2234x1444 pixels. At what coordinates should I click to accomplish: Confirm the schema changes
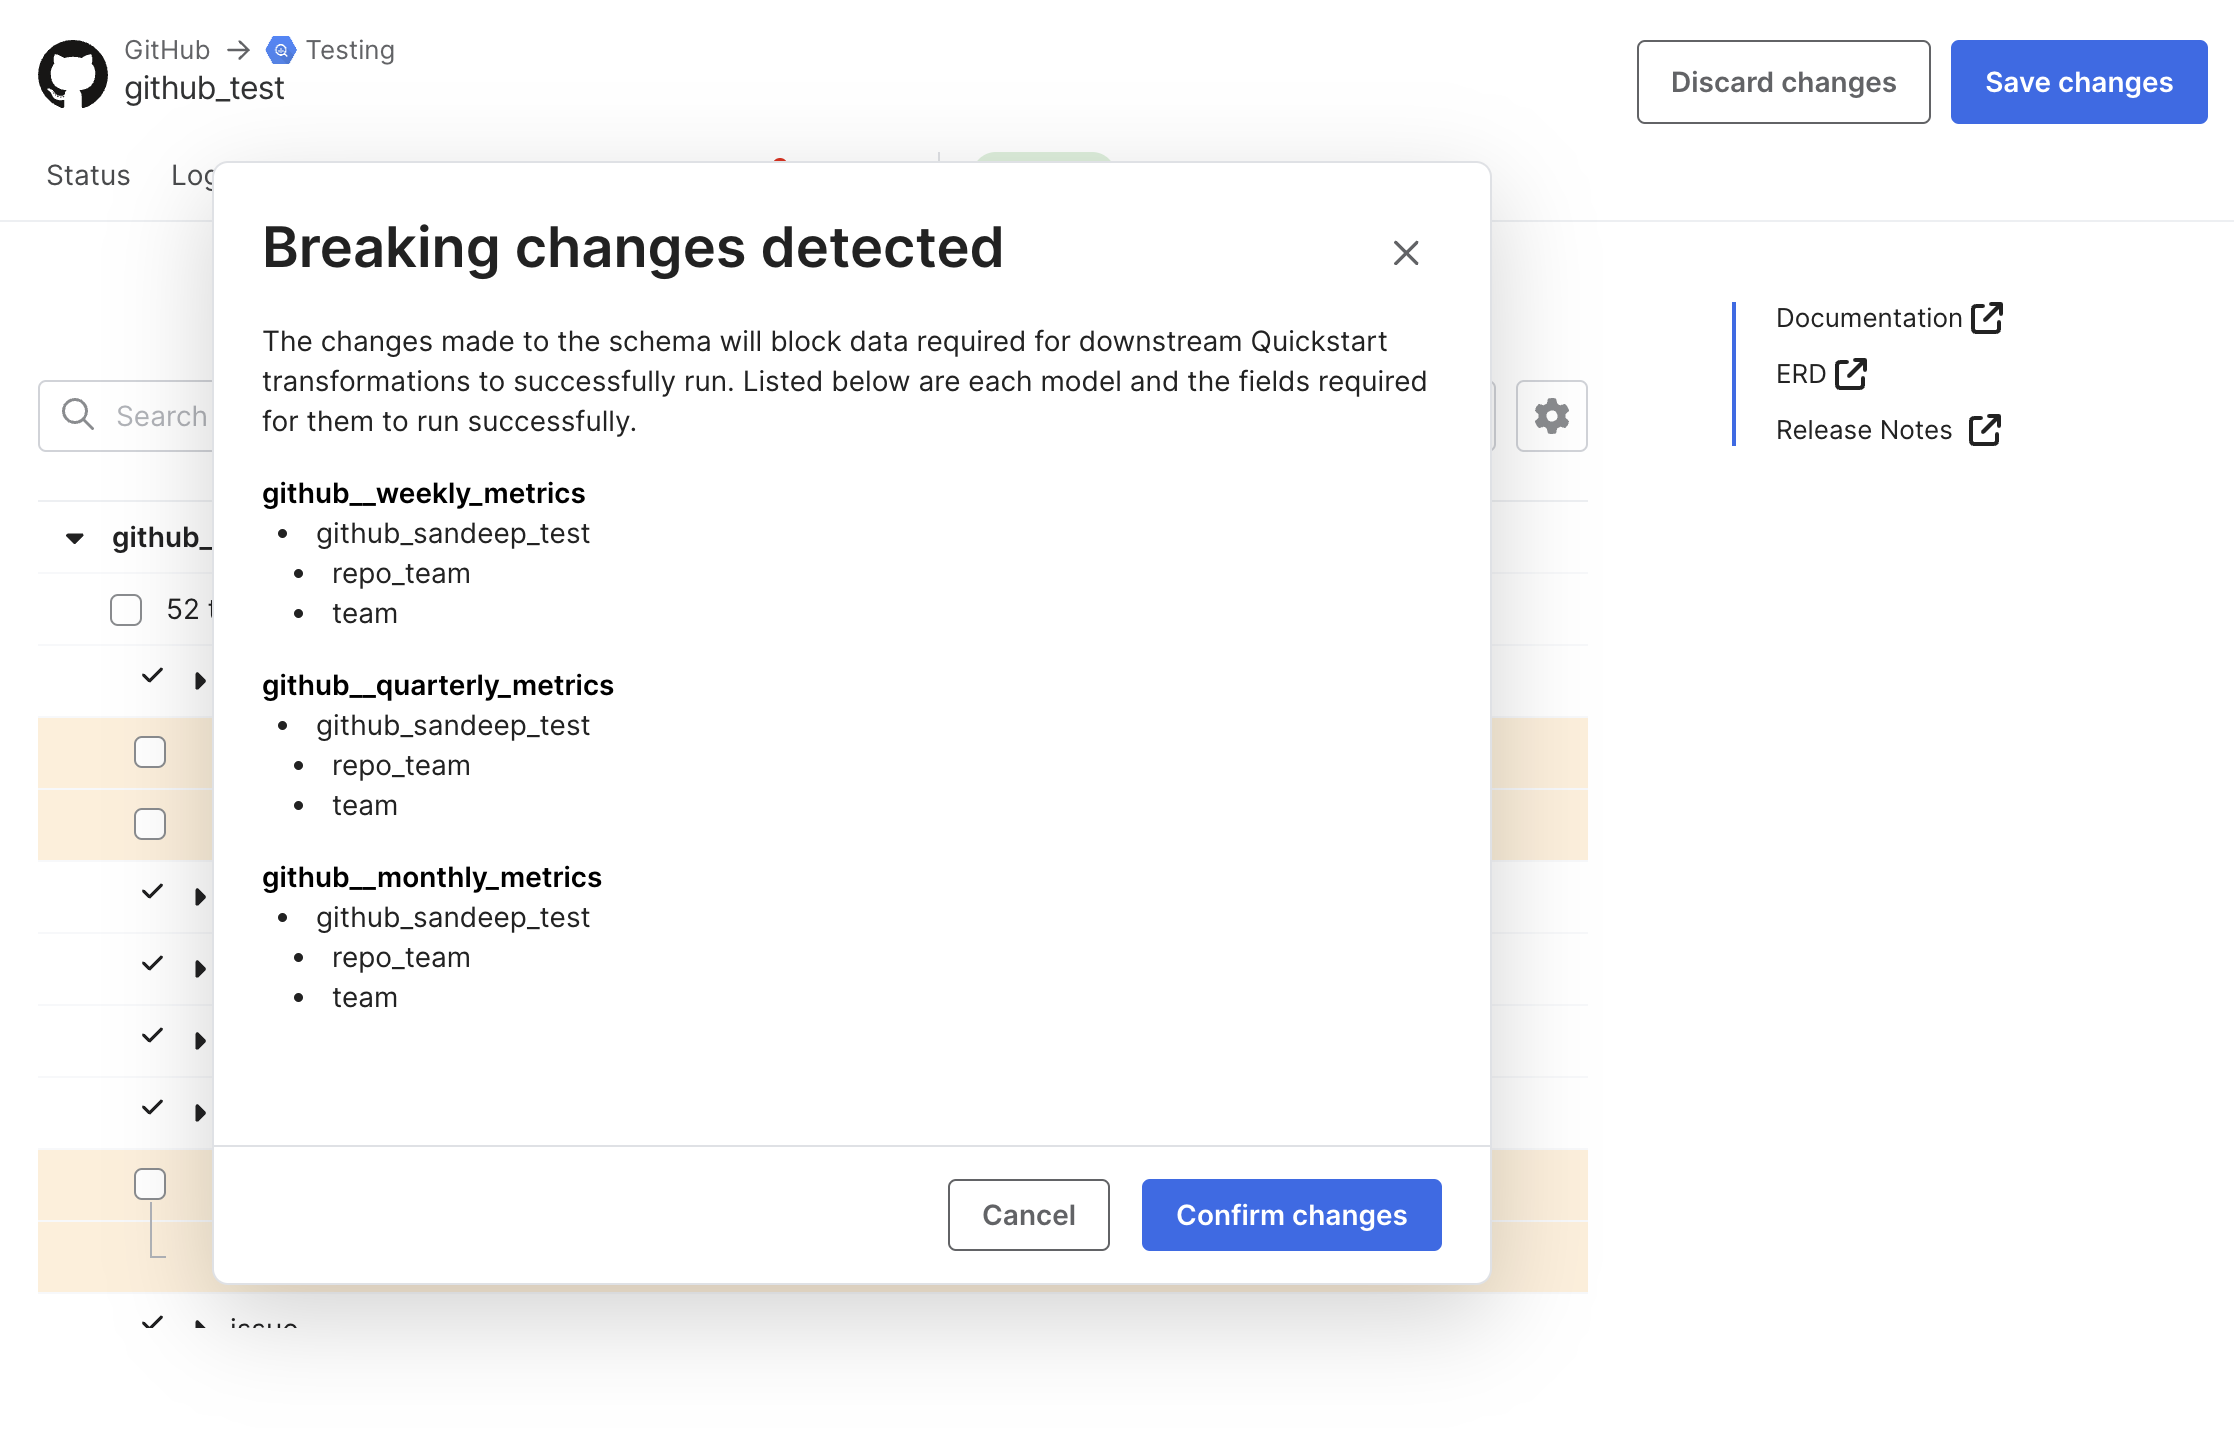[1291, 1214]
